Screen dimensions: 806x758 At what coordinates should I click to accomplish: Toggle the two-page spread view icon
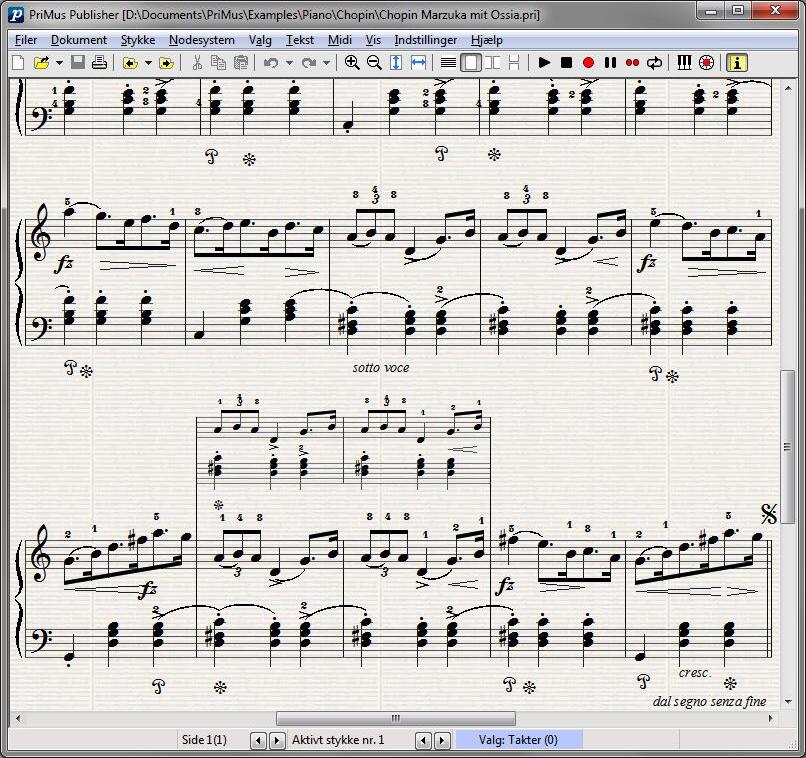492,63
